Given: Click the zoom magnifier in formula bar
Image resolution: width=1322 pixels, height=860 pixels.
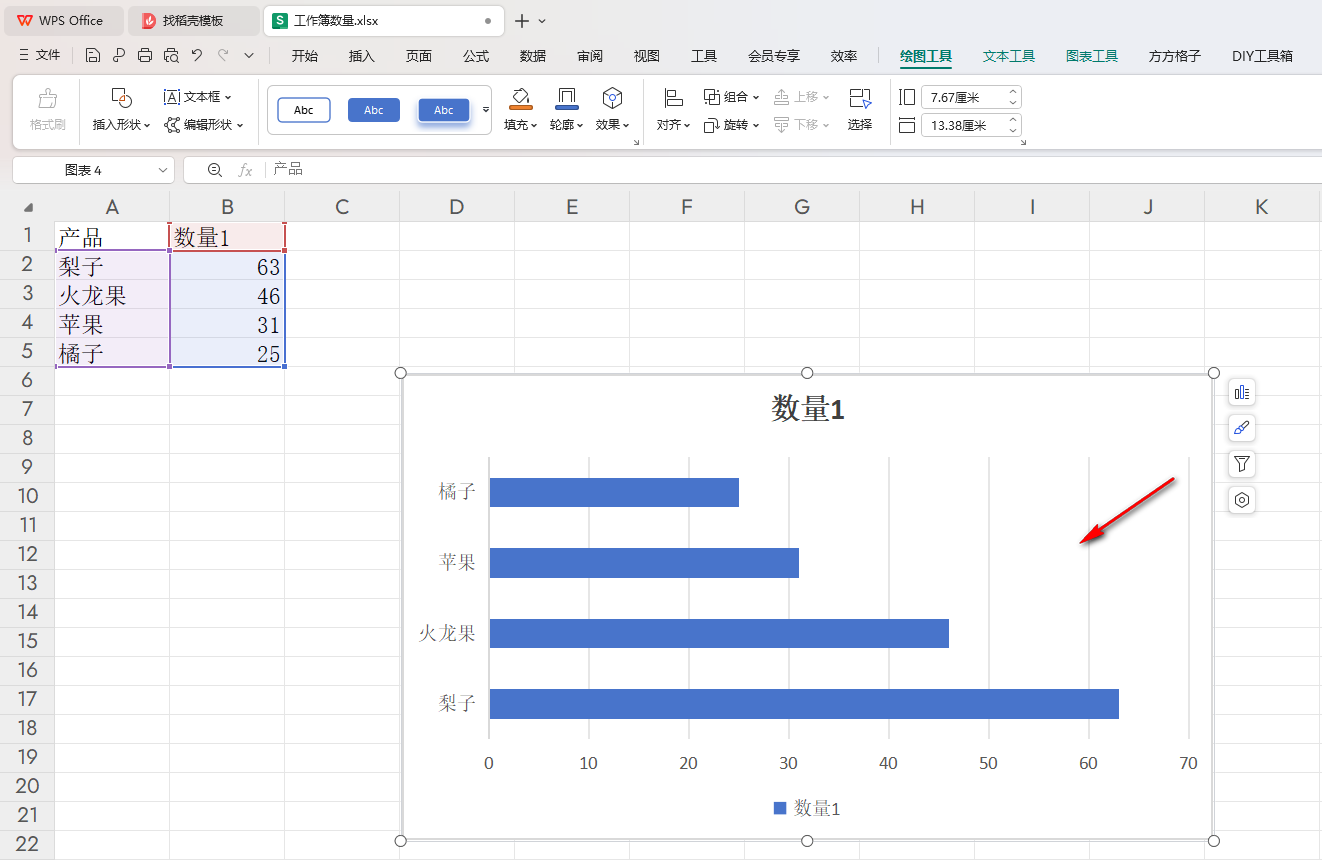Looking at the screenshot, I should click(x=214, y=170).
